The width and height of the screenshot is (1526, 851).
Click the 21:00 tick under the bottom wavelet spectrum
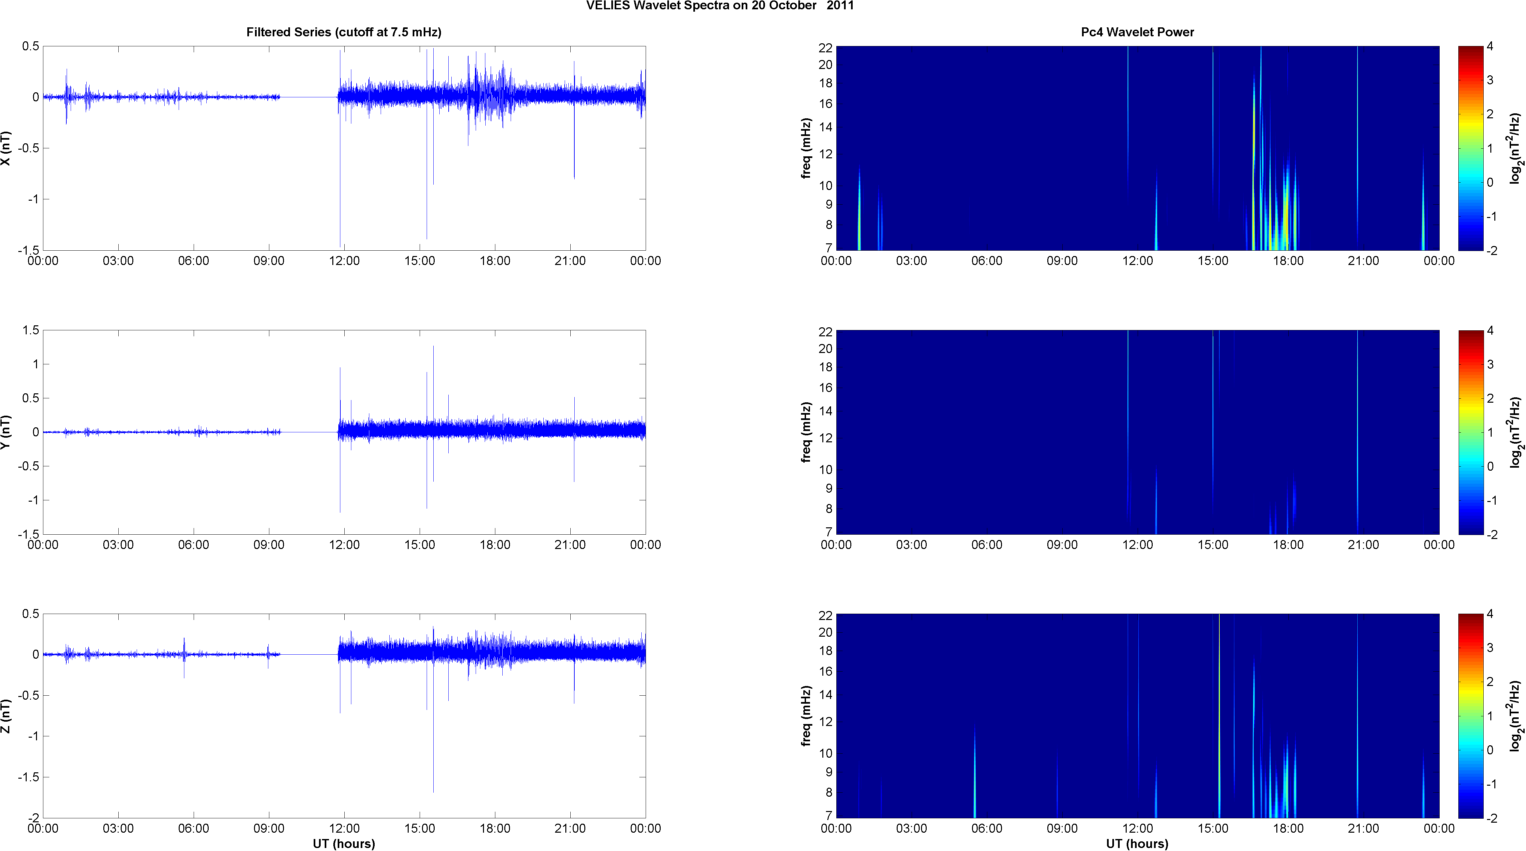[1363, 828]
